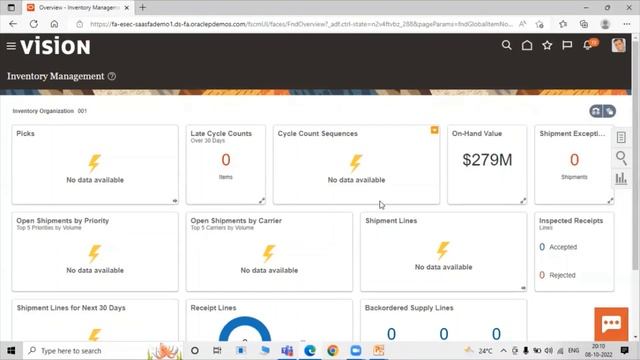
Task: Open the orange chat assistant button
Action: [x=611, y=324]
